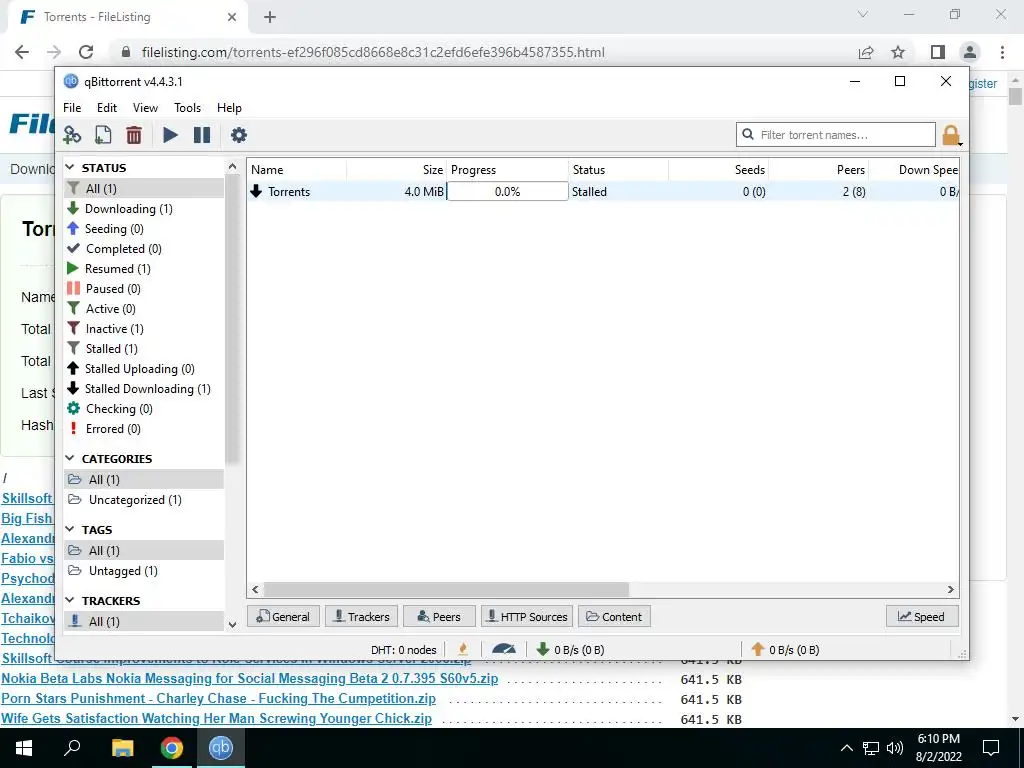Toggle alternative speed limits speedometer icon
Screen dimensions: 1024x768
click(504, 649)
